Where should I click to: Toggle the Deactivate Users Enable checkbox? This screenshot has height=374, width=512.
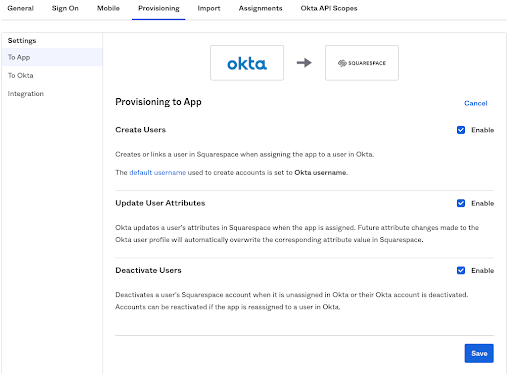tap(461, 270)
